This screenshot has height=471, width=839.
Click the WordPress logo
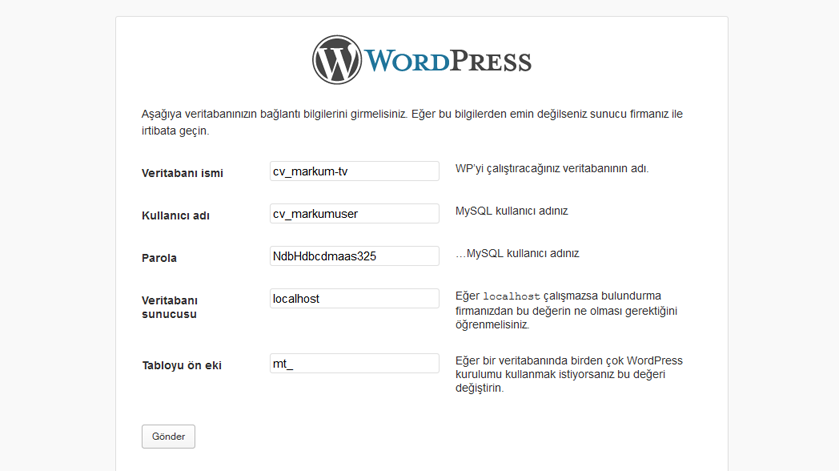coord(422,60)
